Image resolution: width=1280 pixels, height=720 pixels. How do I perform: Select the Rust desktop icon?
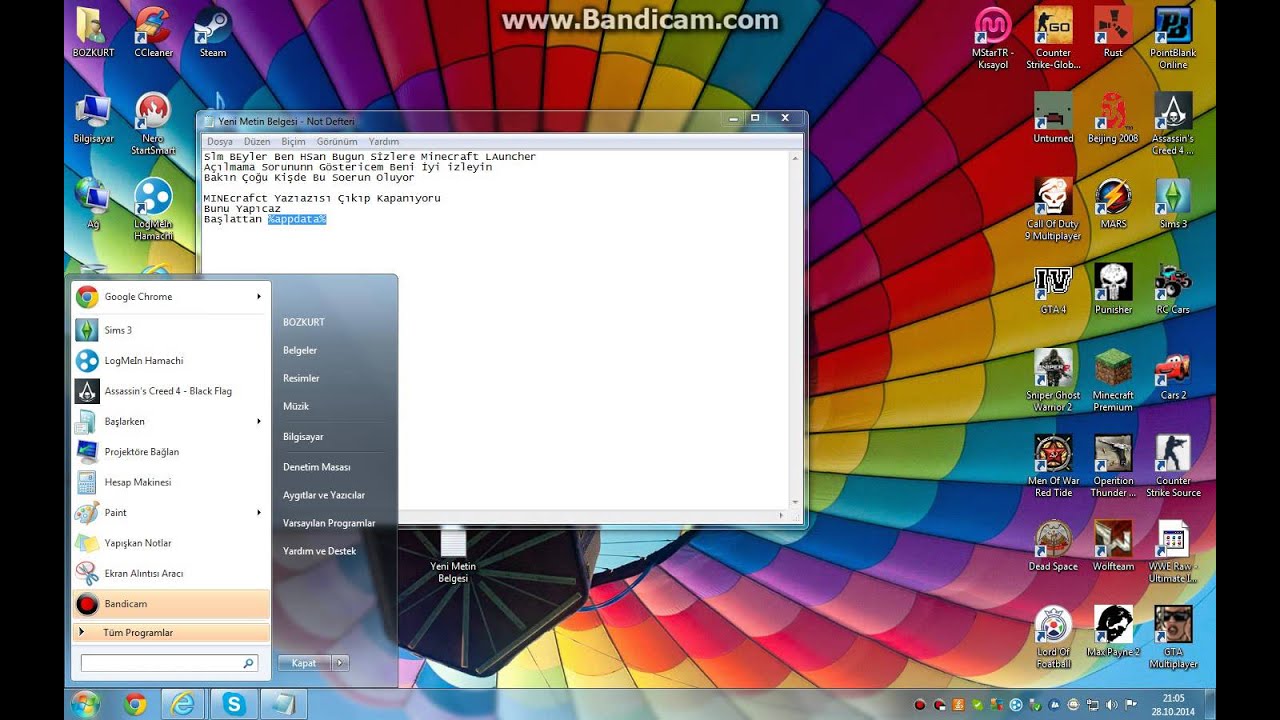[x=1113, y=32]
